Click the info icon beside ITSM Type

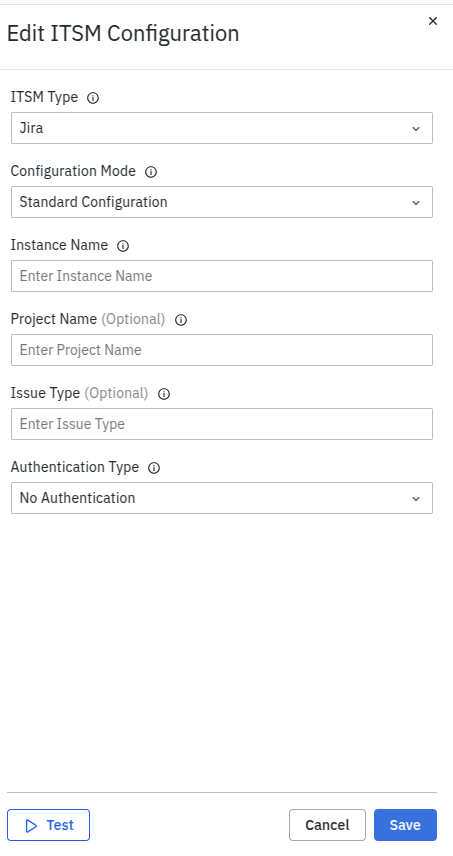tap(93, 98)
